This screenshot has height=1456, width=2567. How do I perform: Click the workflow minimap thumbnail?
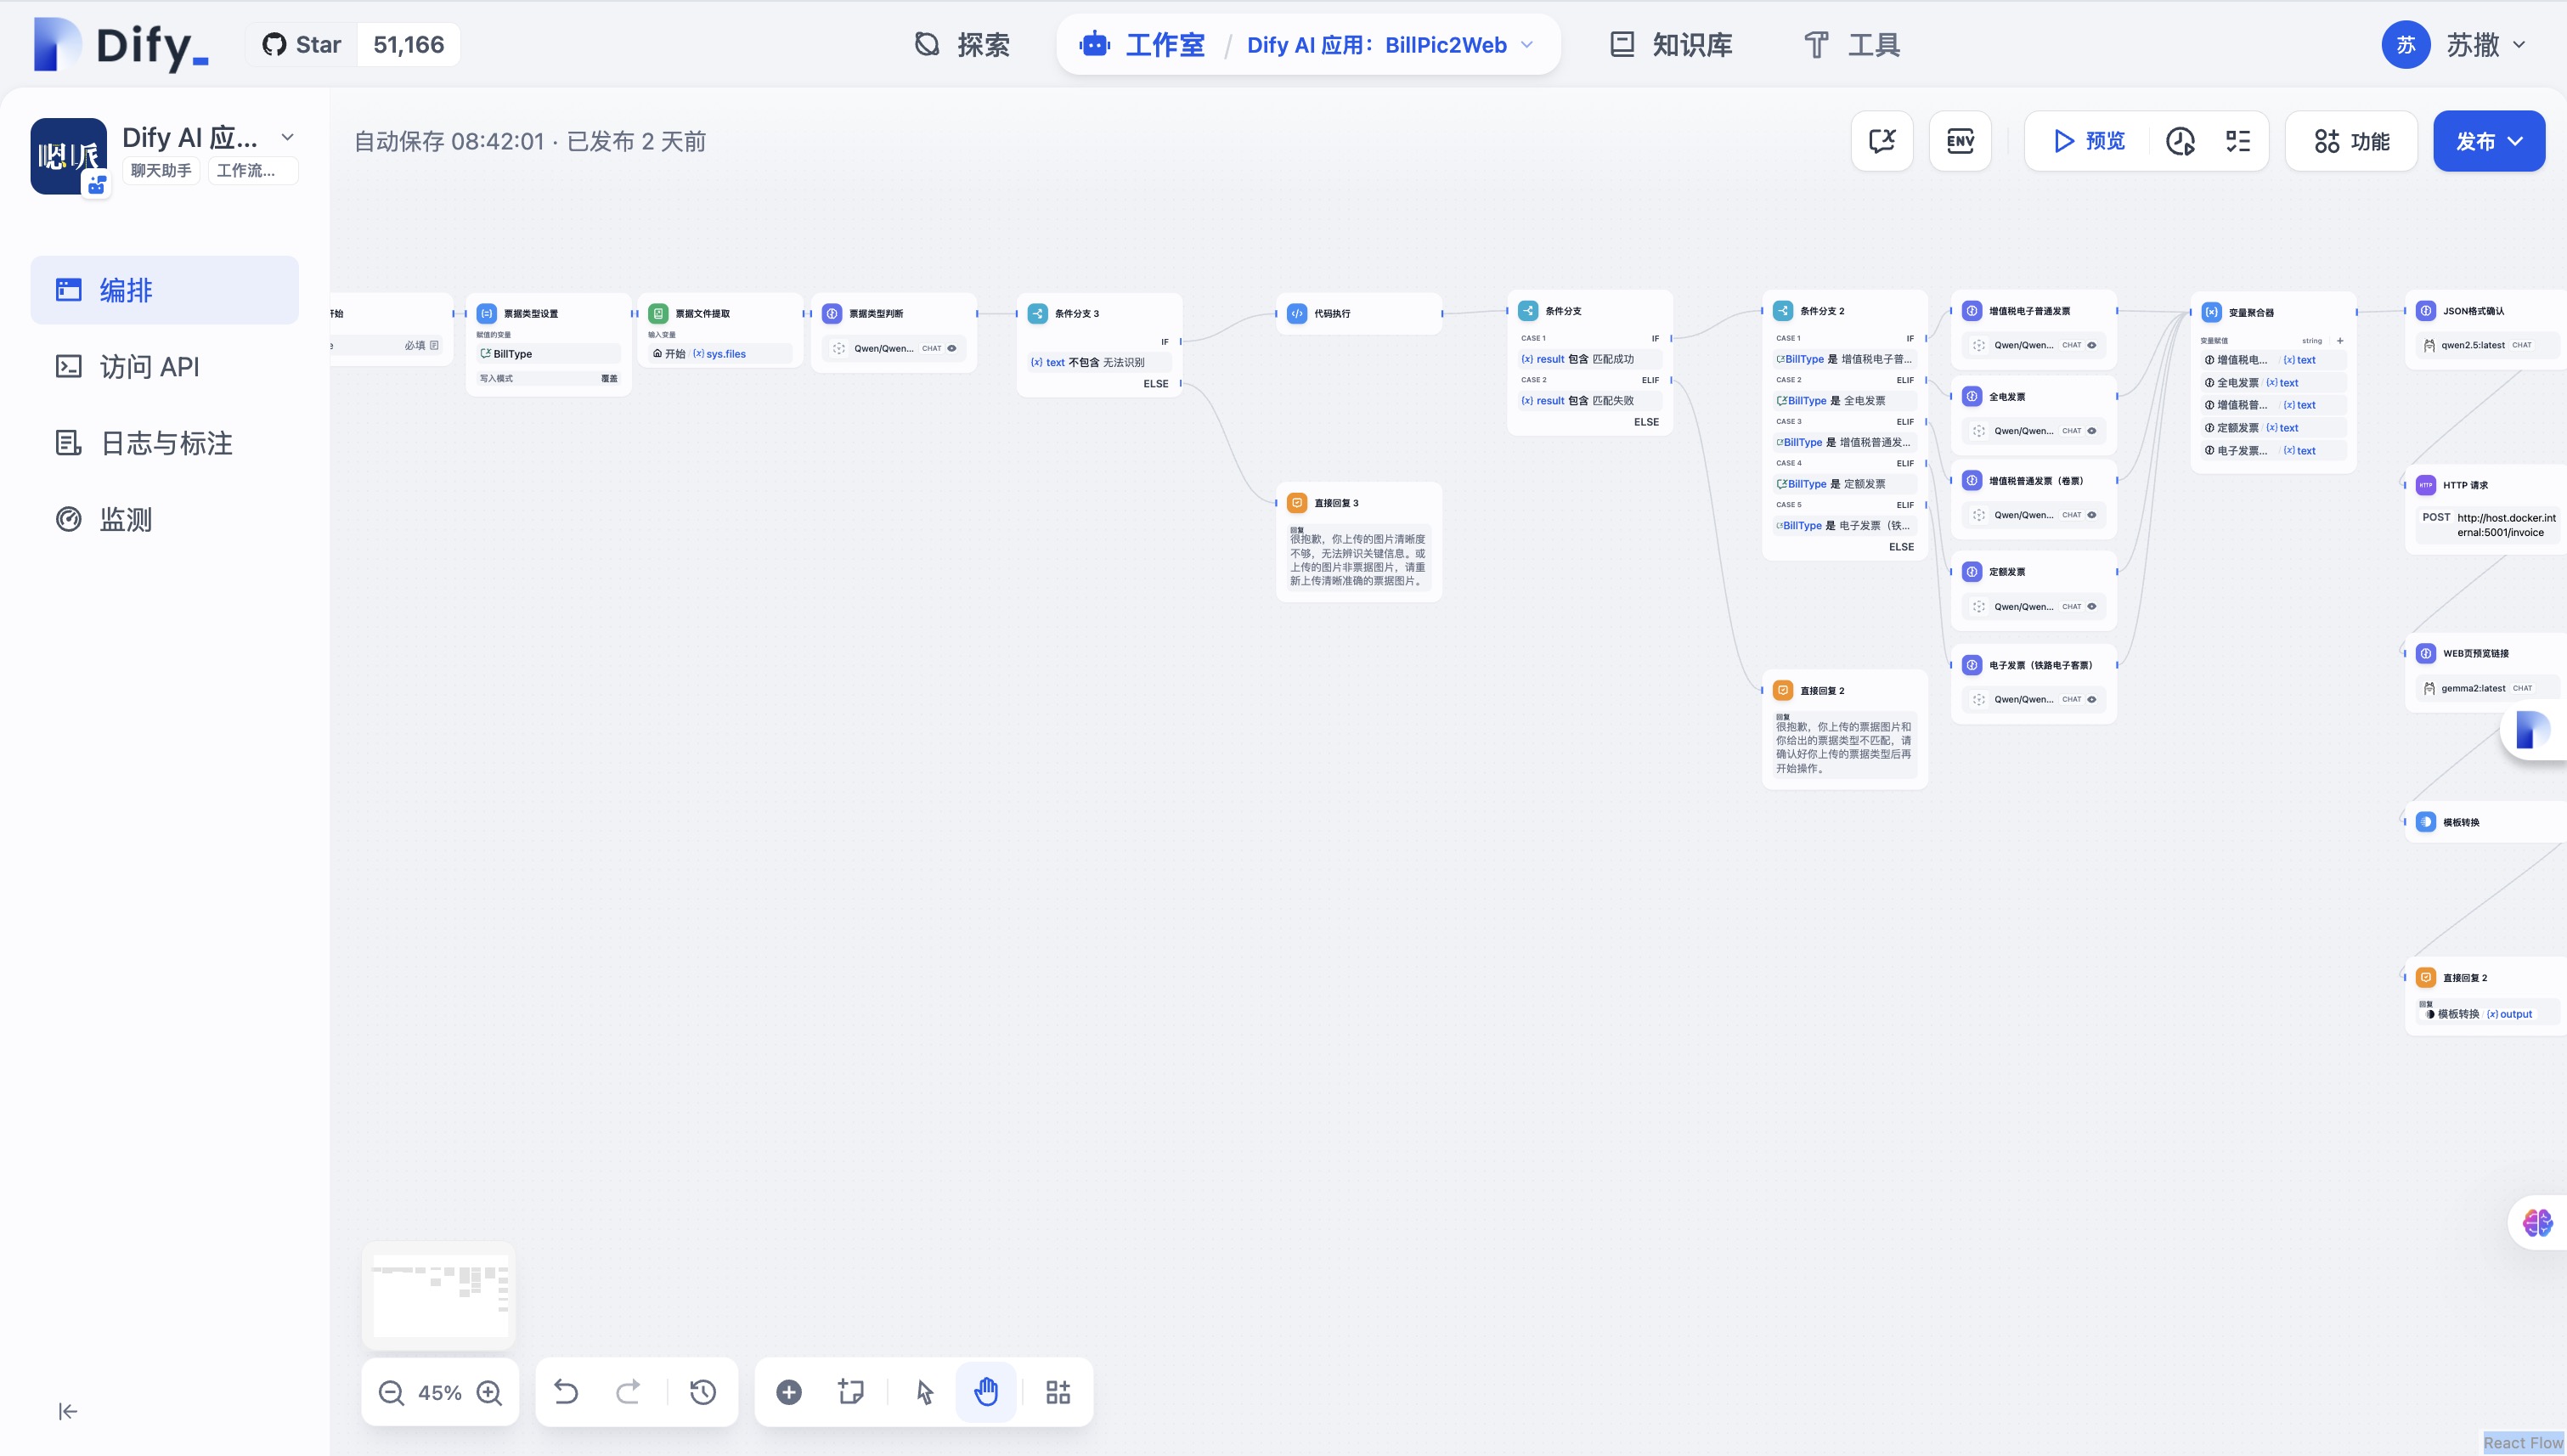tap(440, 1297)
